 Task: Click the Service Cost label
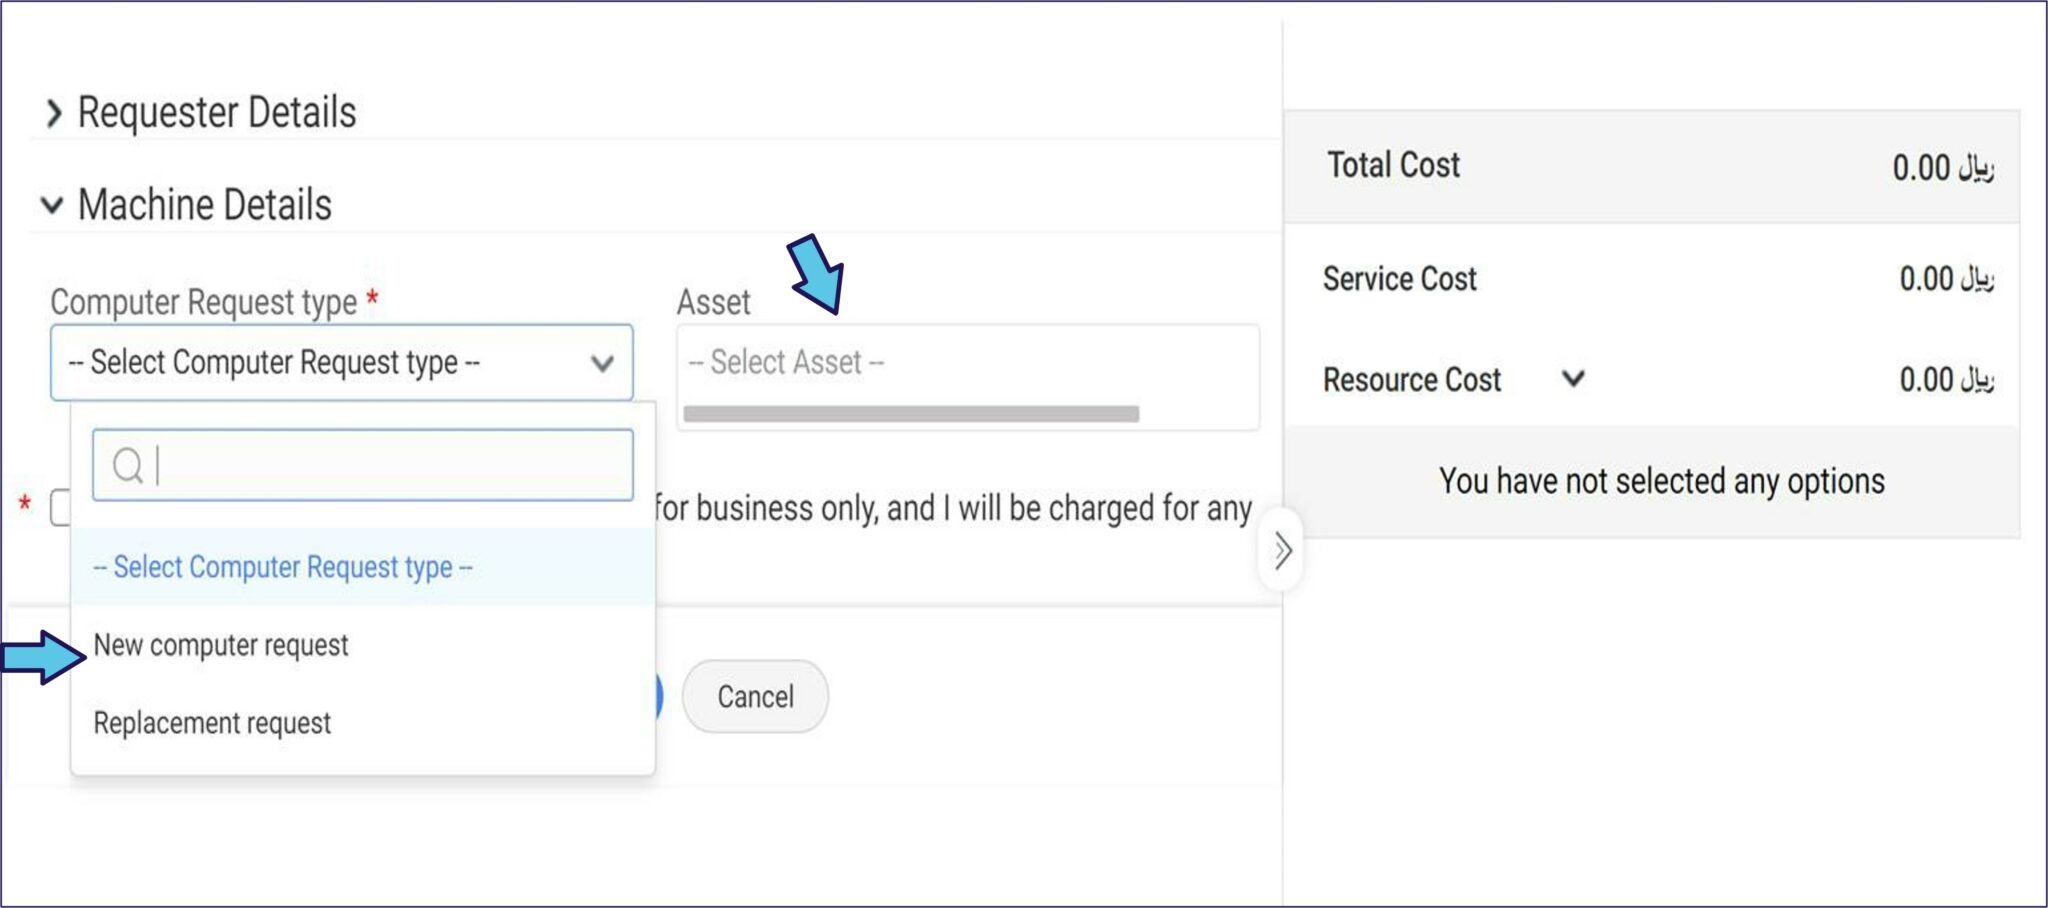(x=1399, y=279)
